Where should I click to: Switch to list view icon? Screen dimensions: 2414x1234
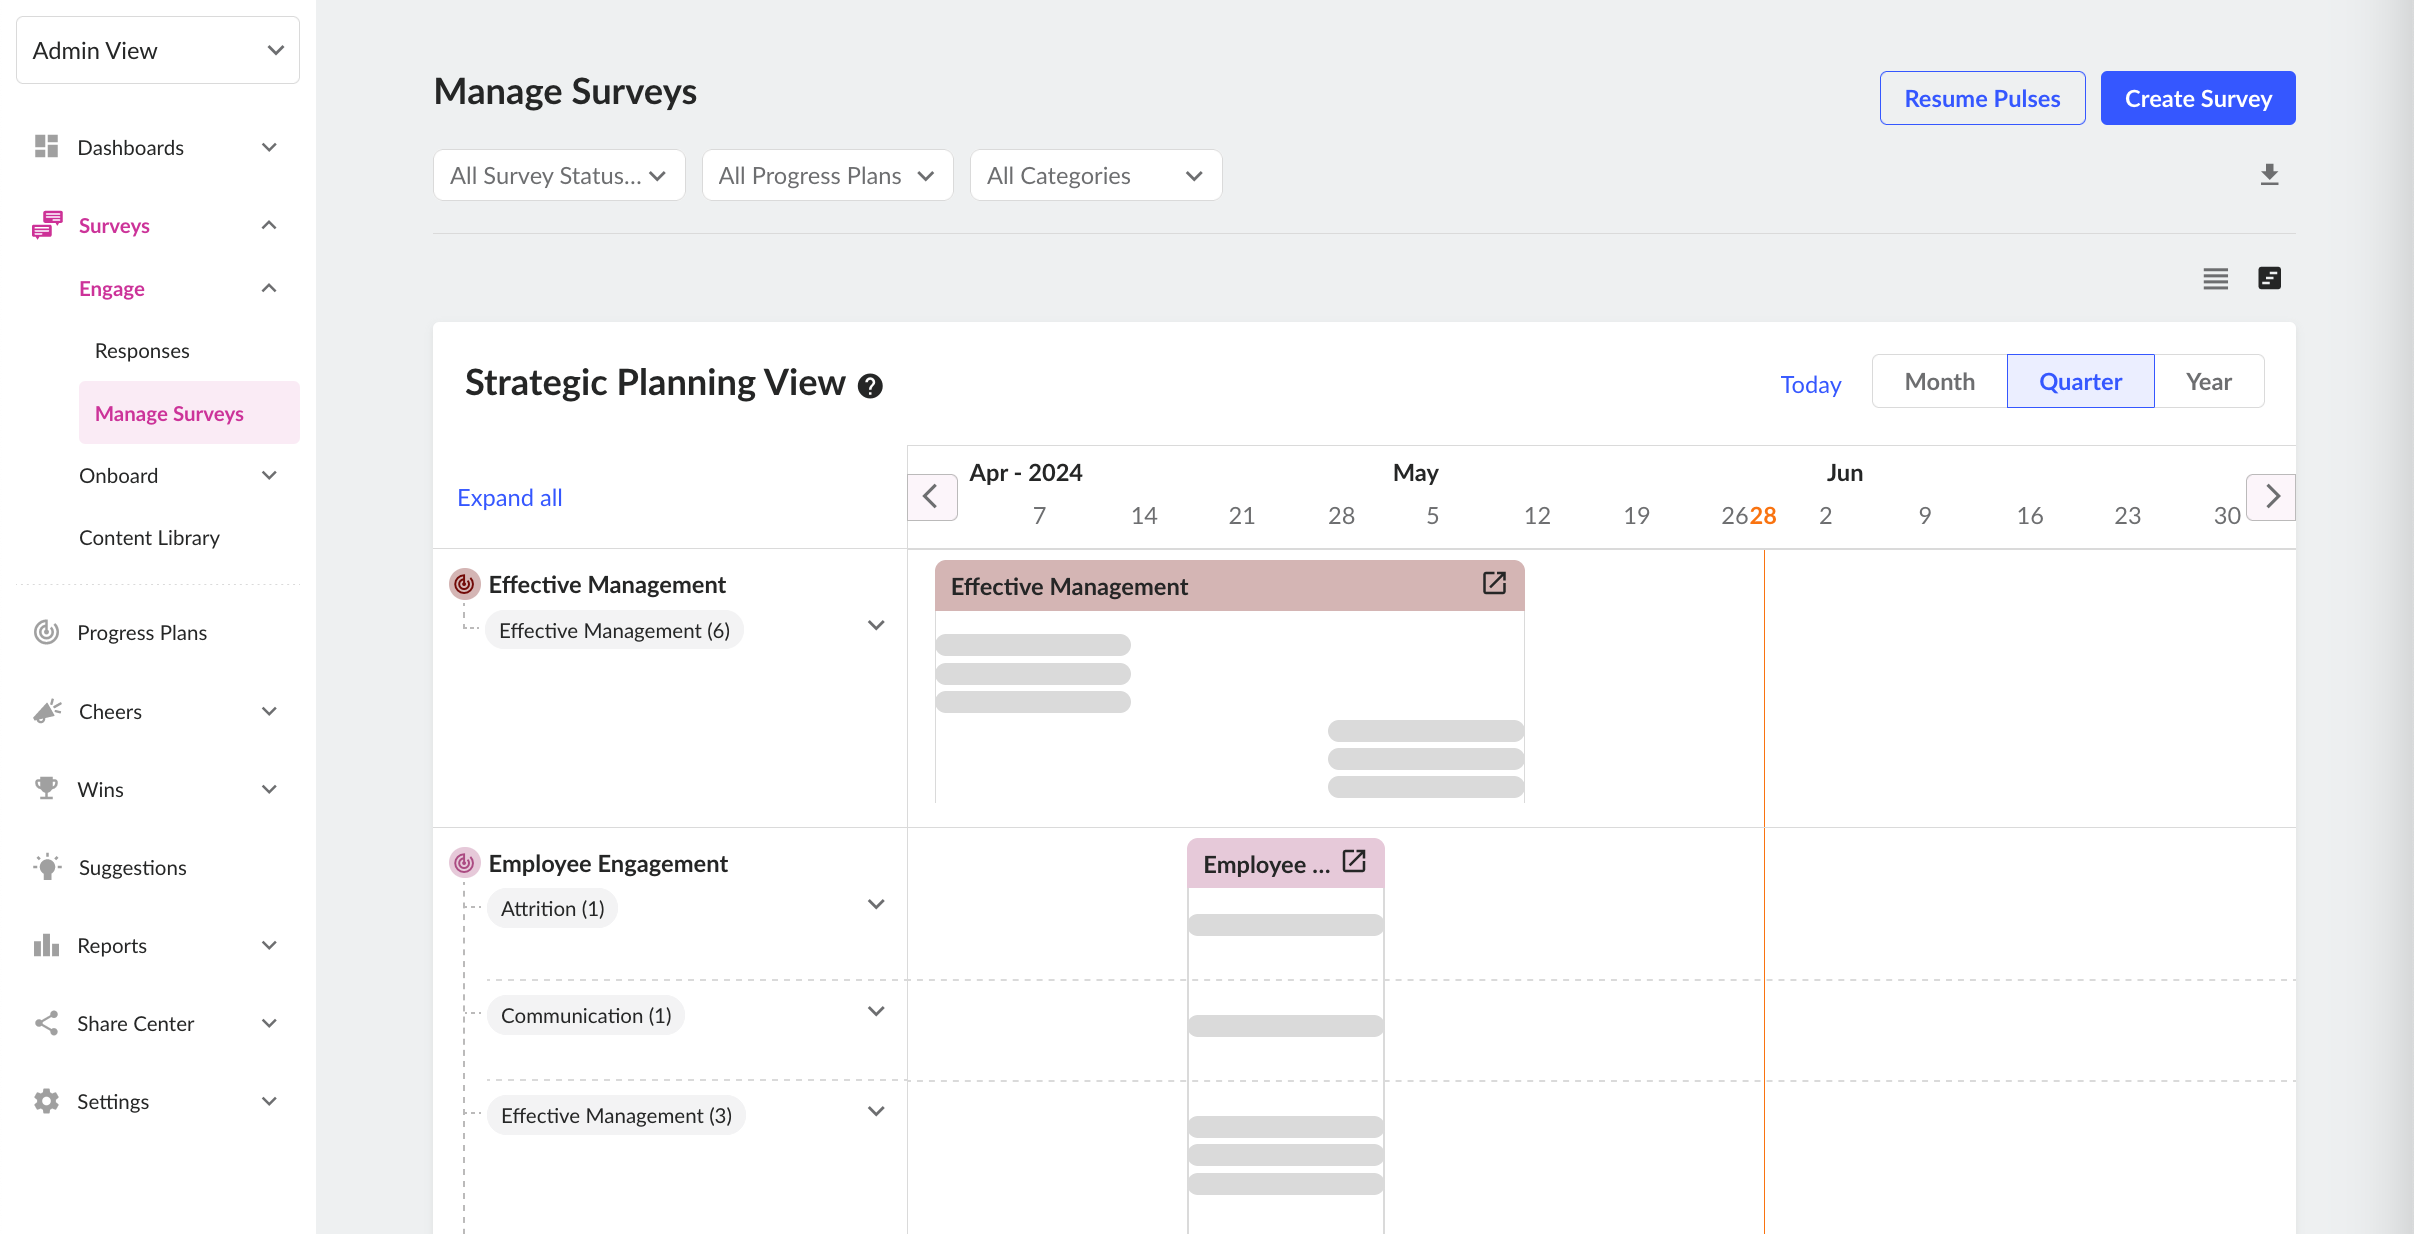point(2216,278)
